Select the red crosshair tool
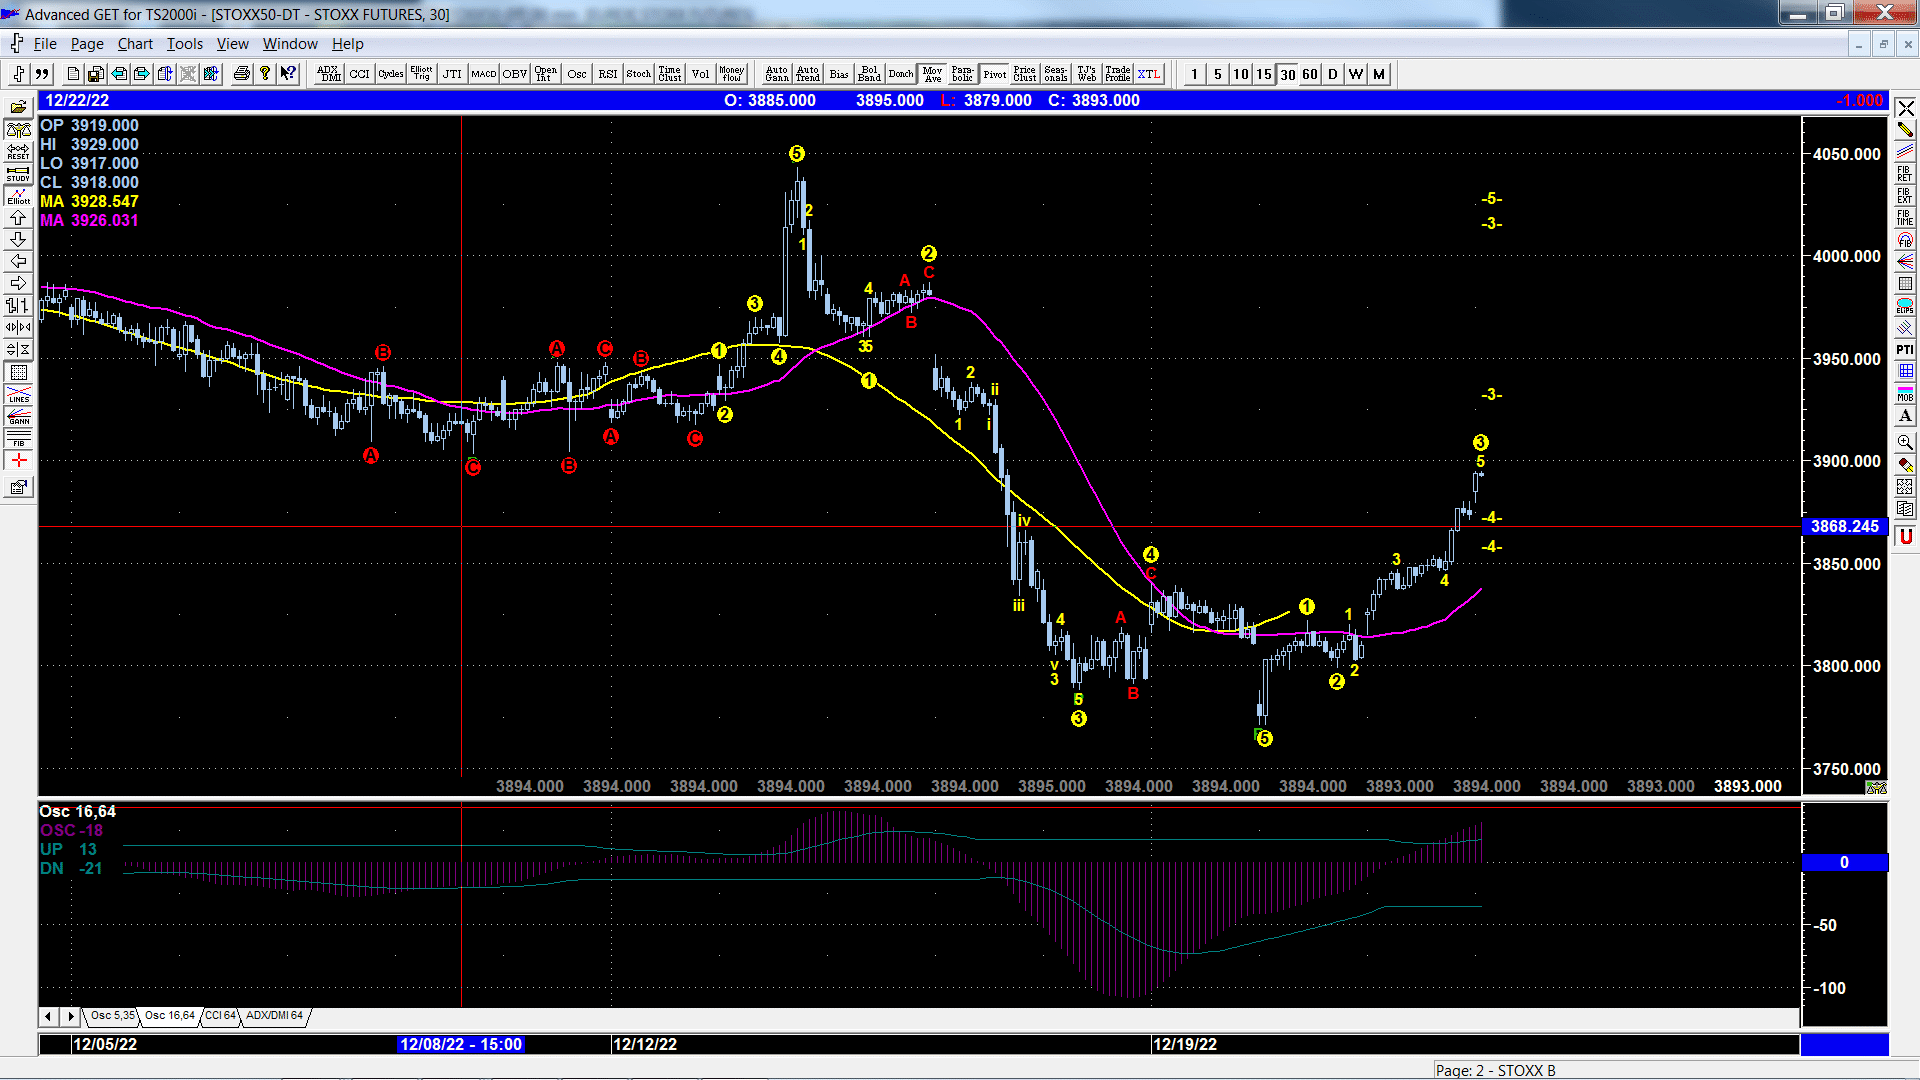Image resolution: width=1920 pixels, height=1080 pixels. point(19,460)
